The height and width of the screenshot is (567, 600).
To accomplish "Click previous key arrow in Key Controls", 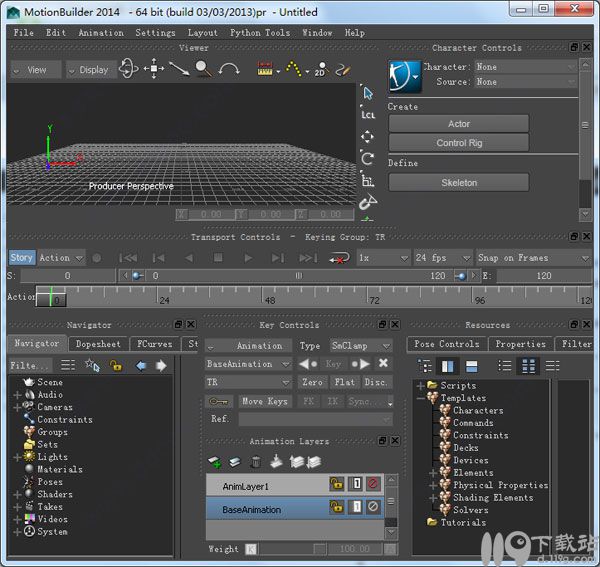I will coord(308,364).
